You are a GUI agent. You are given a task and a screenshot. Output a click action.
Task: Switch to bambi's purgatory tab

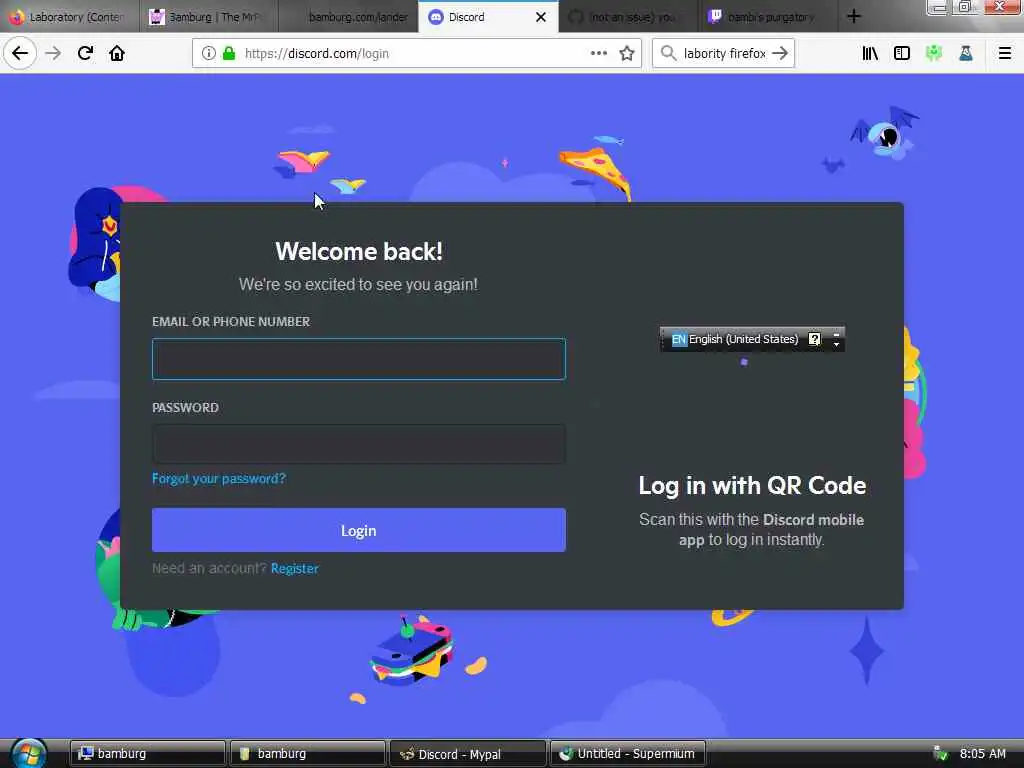point(767,16)
